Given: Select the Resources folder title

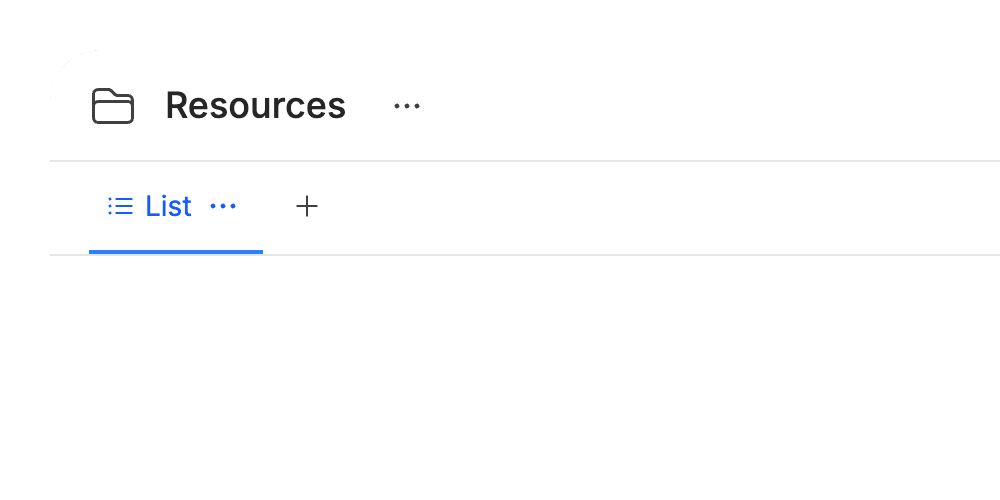Looking at the screenshot, I should pyautogui.click(x=255, y=106).
